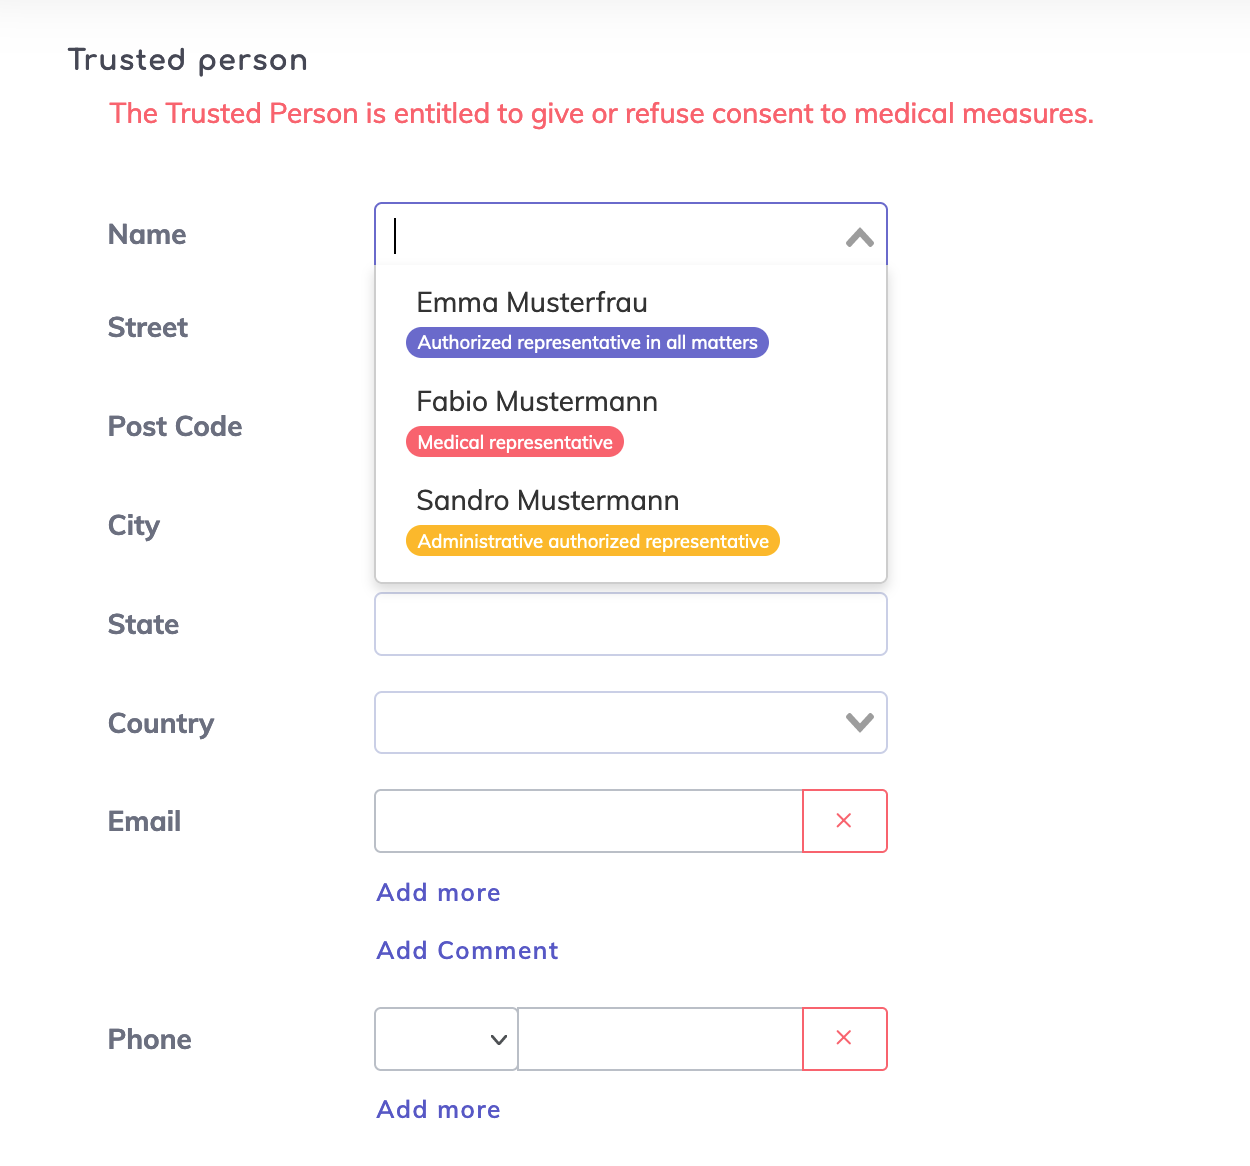Delete the Phone entry with X
Image resolution: width=1250 pixels, height=1166 pixels.
tap(844, 1038)
